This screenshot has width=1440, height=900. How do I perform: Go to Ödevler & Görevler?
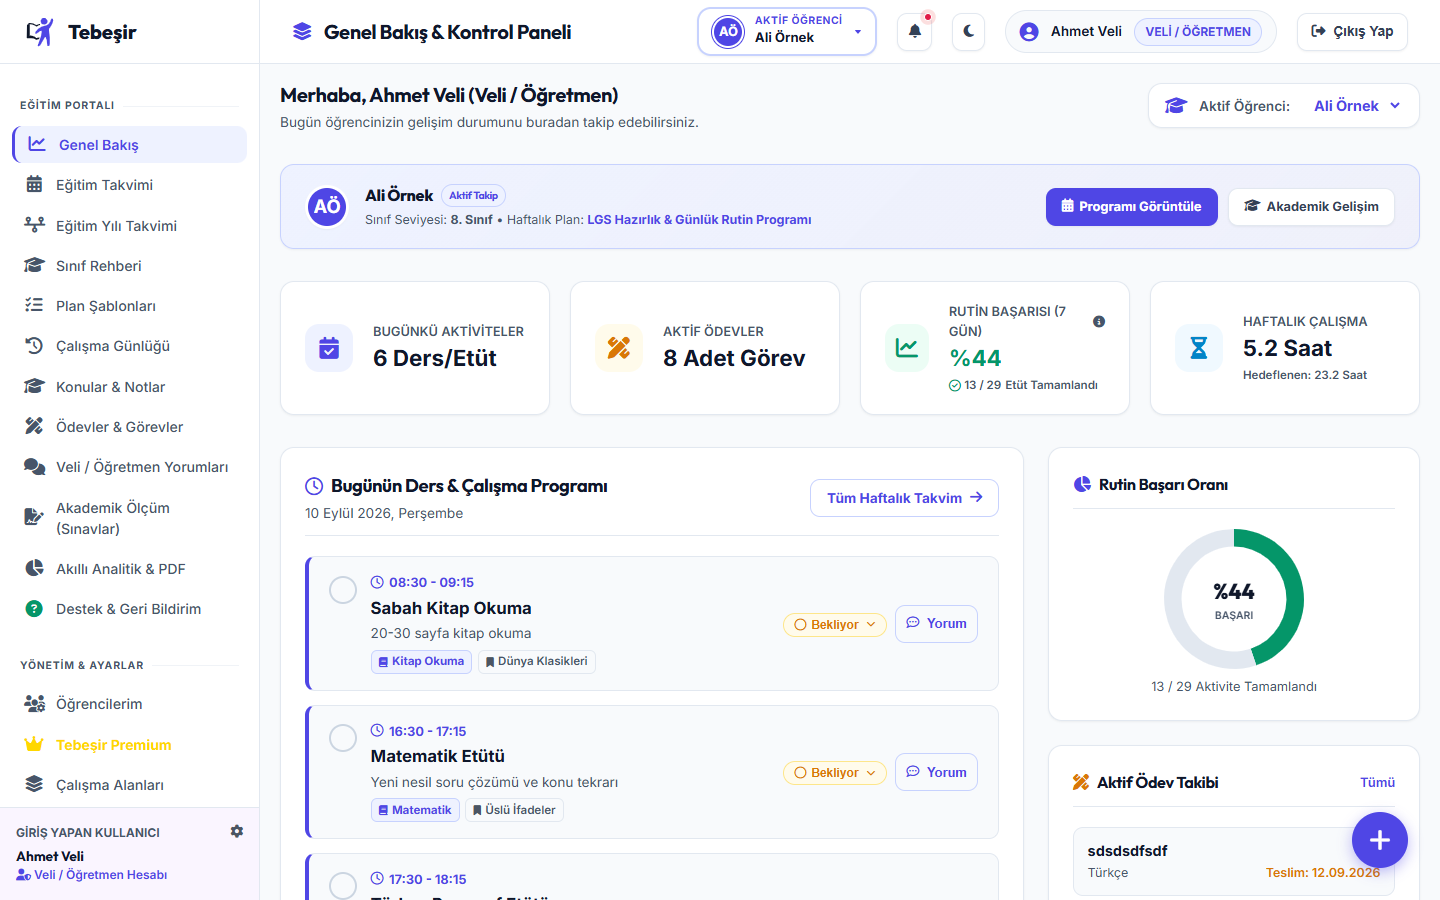point(130,427)
